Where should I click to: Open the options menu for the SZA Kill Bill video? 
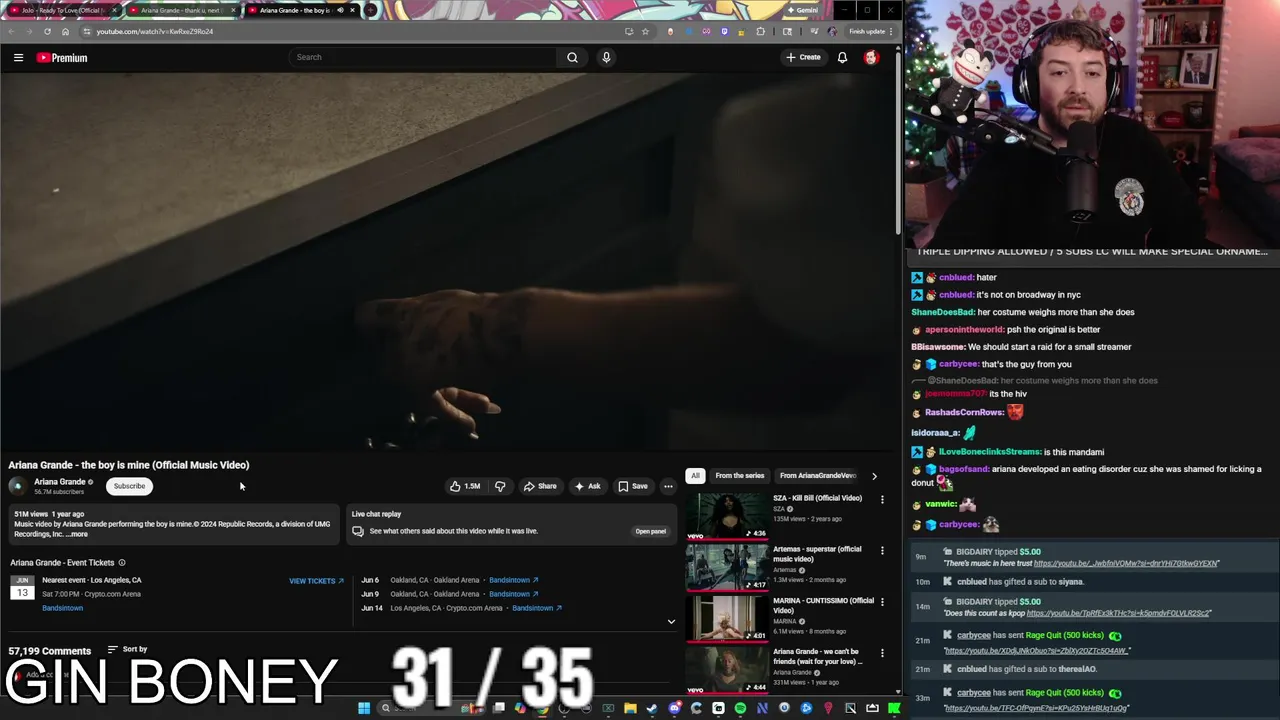tap(882, 499)
